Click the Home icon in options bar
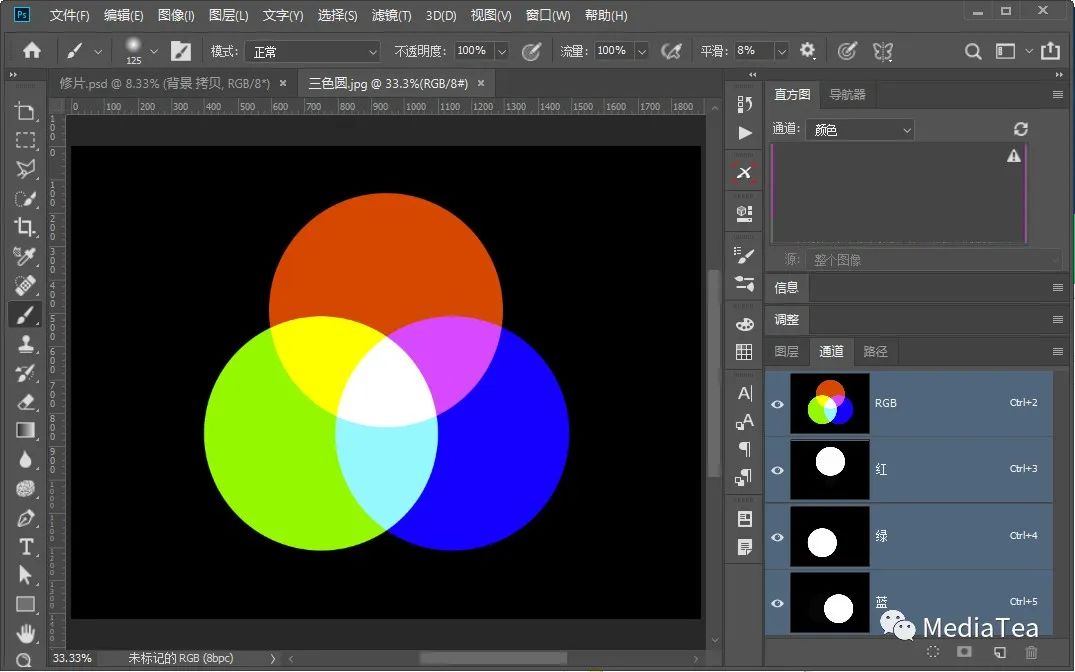Image resolution: width=1075 pixels, height=672 pixels. point(32,51)
